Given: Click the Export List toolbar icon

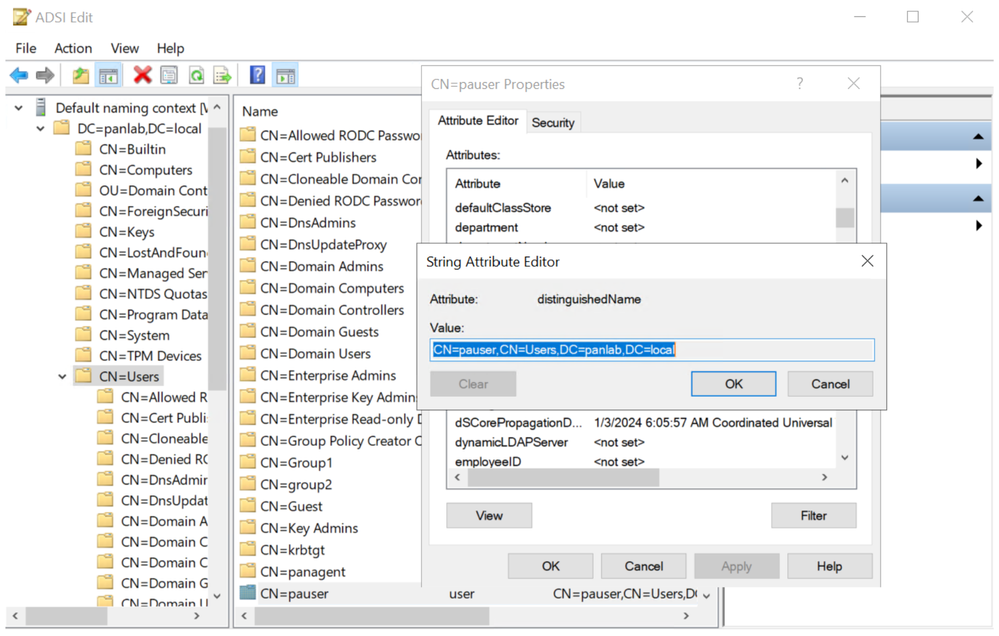Looking at the screenshot, I should point(222,75).
